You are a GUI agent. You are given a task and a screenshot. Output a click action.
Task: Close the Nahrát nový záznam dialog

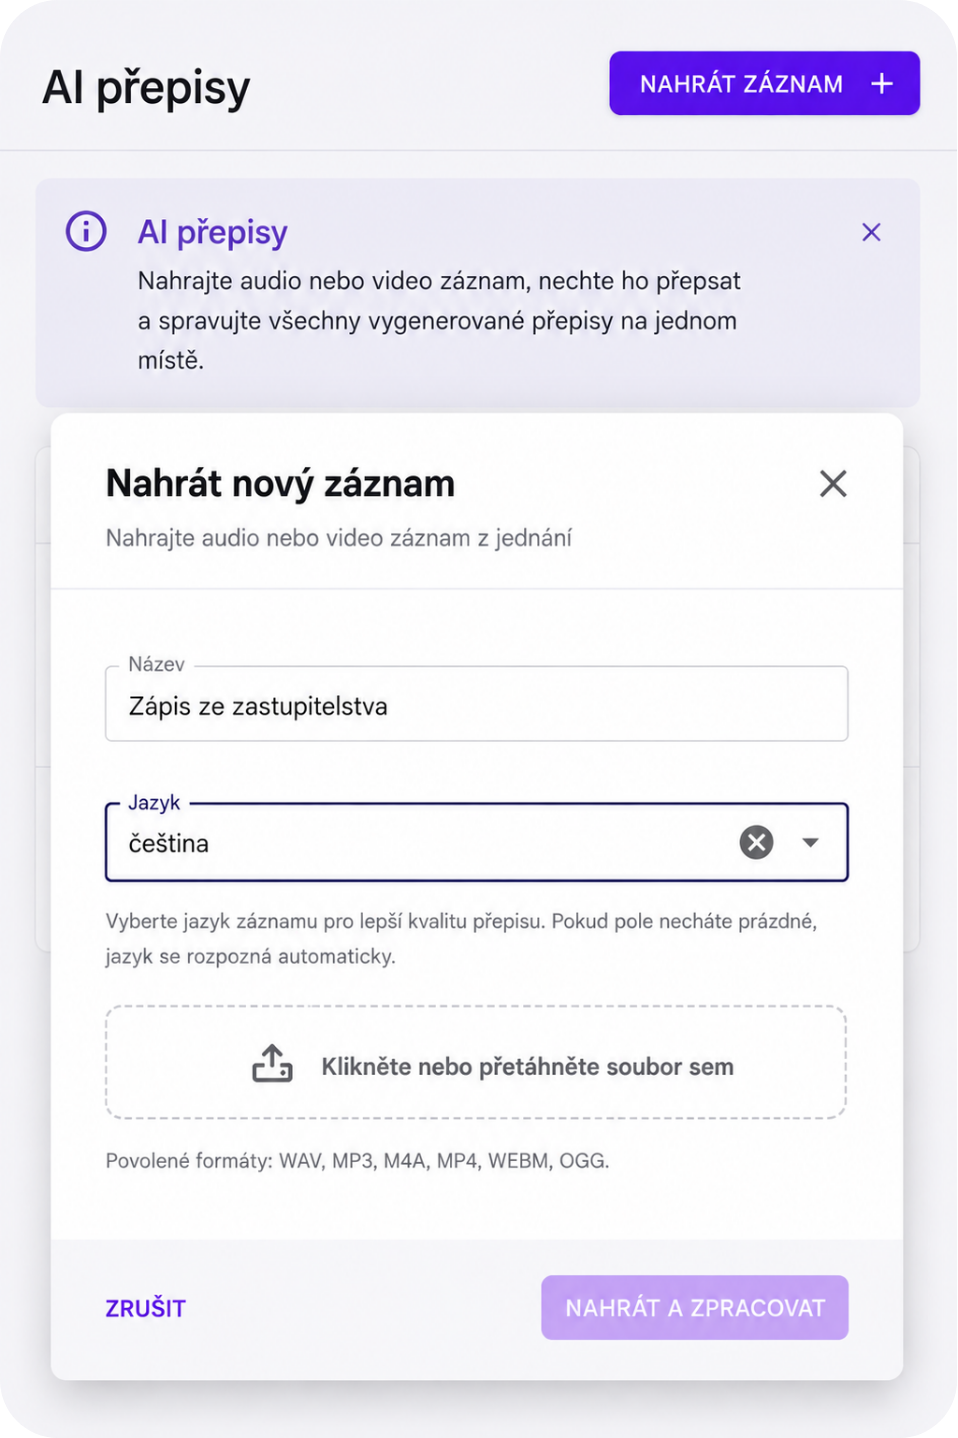pos(833,484)
